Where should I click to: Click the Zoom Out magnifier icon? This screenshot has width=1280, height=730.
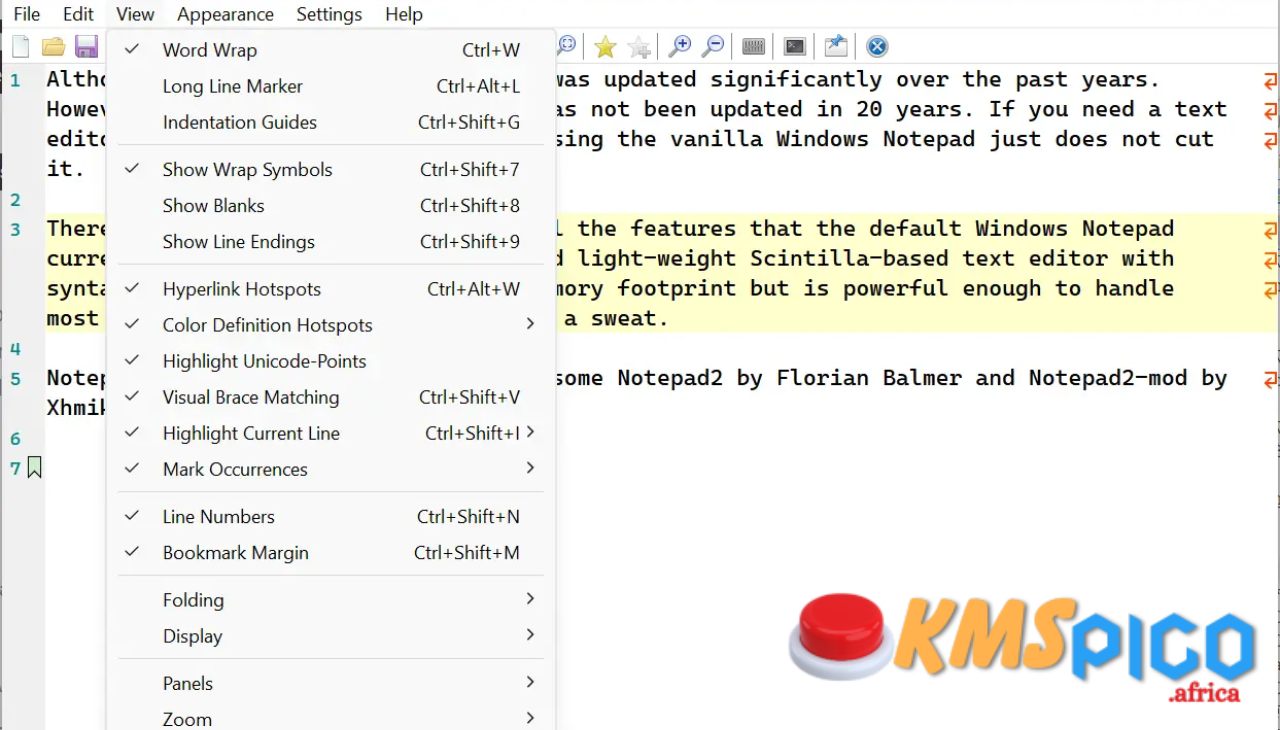coord(713,46)
